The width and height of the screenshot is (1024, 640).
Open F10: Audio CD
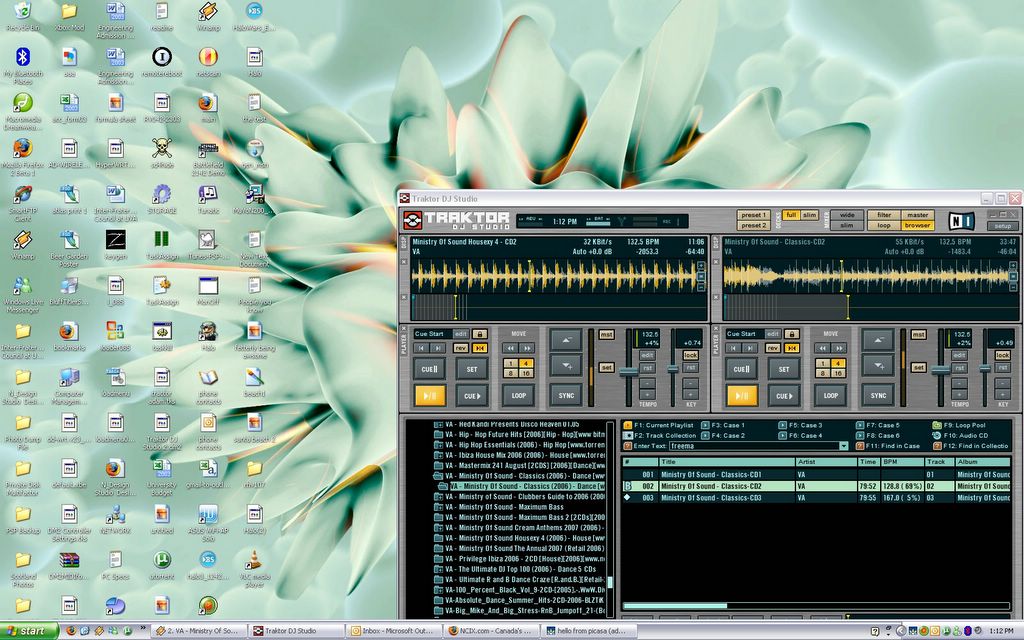pyautogui.click(x=960, y=436)
